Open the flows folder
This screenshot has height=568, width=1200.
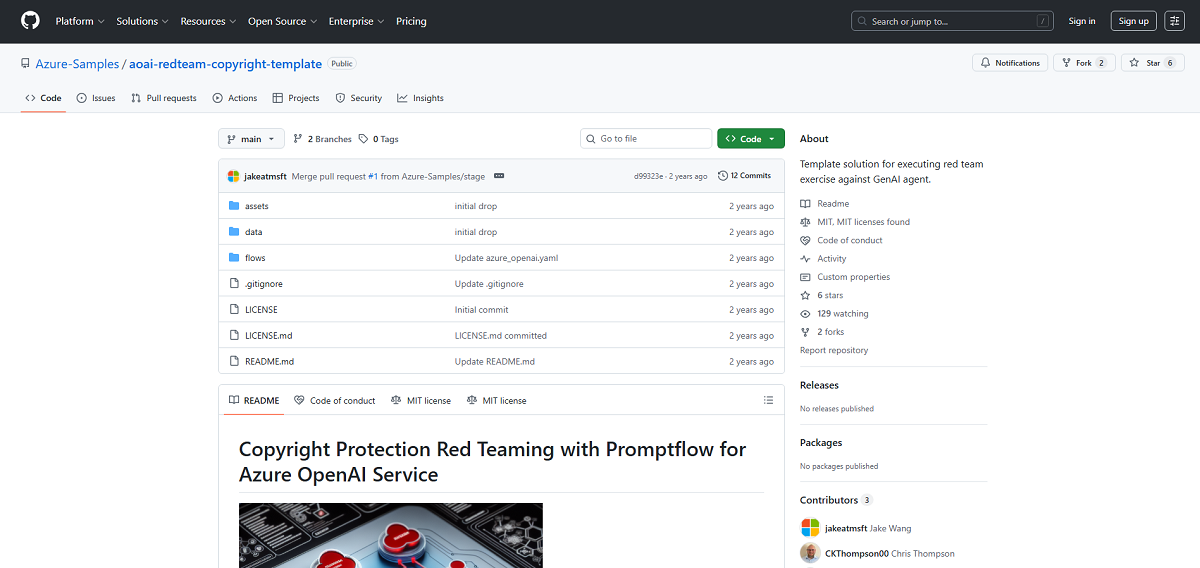tap(255, 258)
